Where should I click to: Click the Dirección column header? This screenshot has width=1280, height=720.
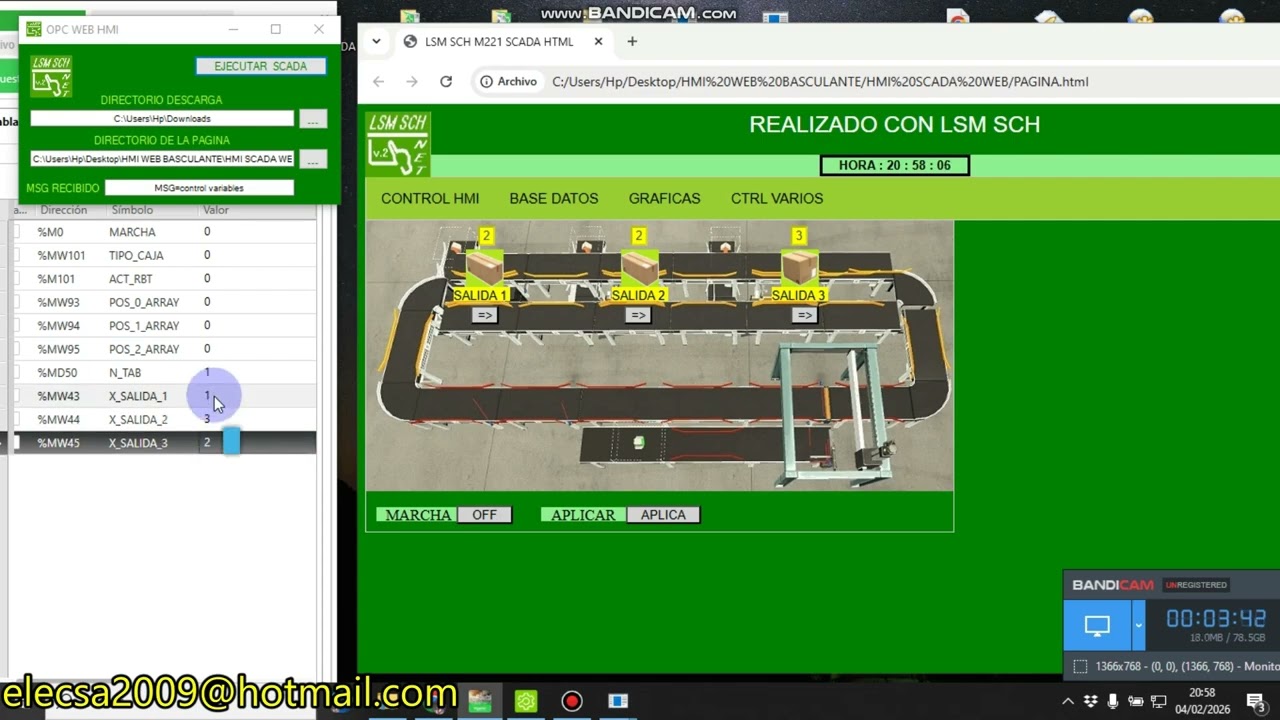click(64, 210)
